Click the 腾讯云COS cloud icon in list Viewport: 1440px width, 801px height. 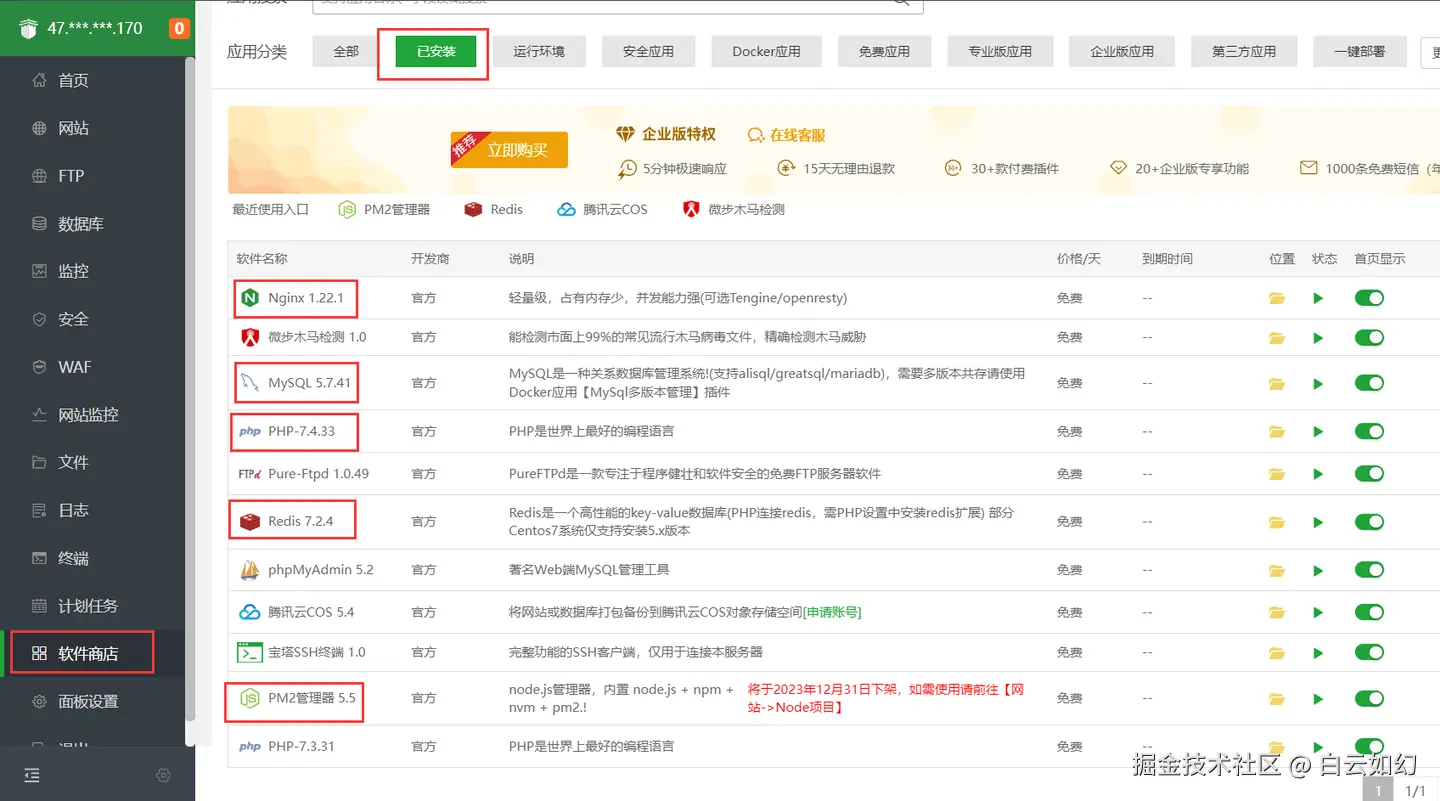pyautogui.click(x=249, y=612)
